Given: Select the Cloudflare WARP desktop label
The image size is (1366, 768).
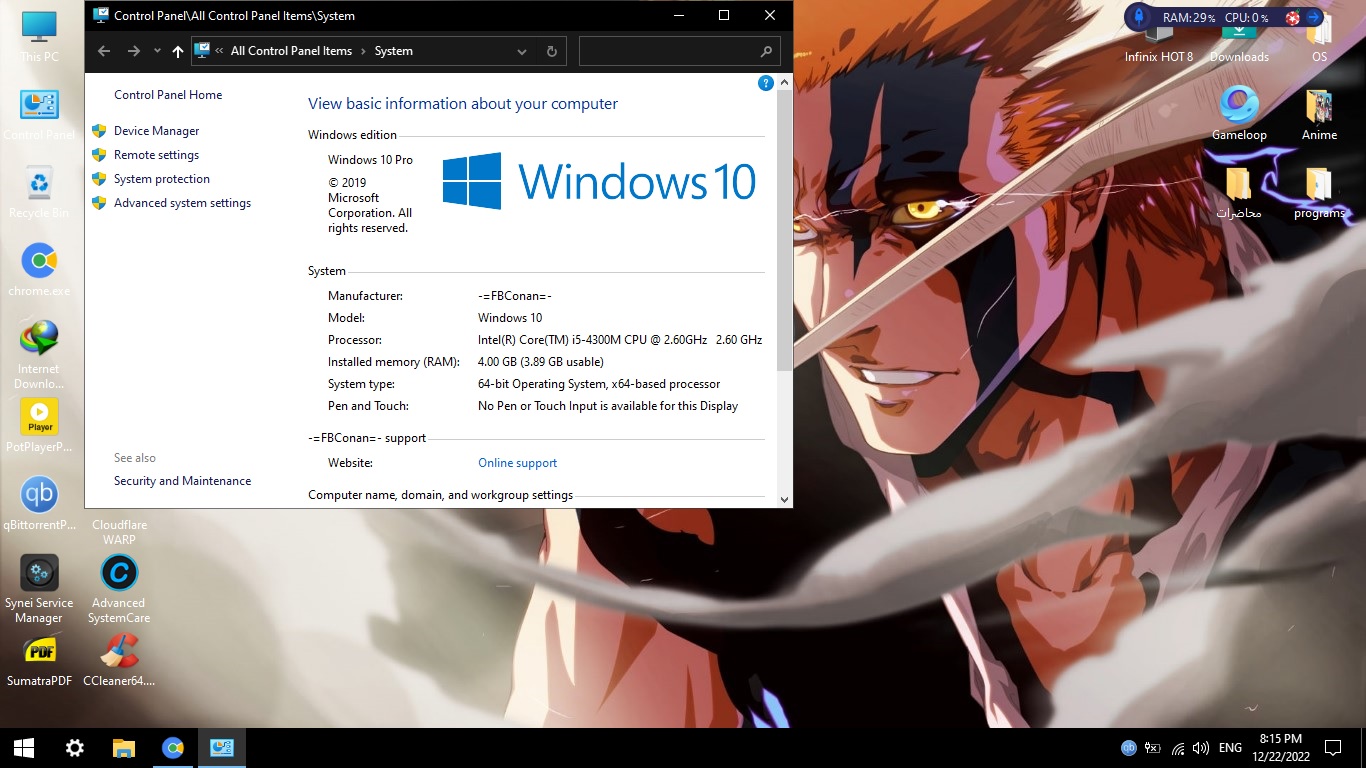Looking at the screenshot, I should [119, 532].
